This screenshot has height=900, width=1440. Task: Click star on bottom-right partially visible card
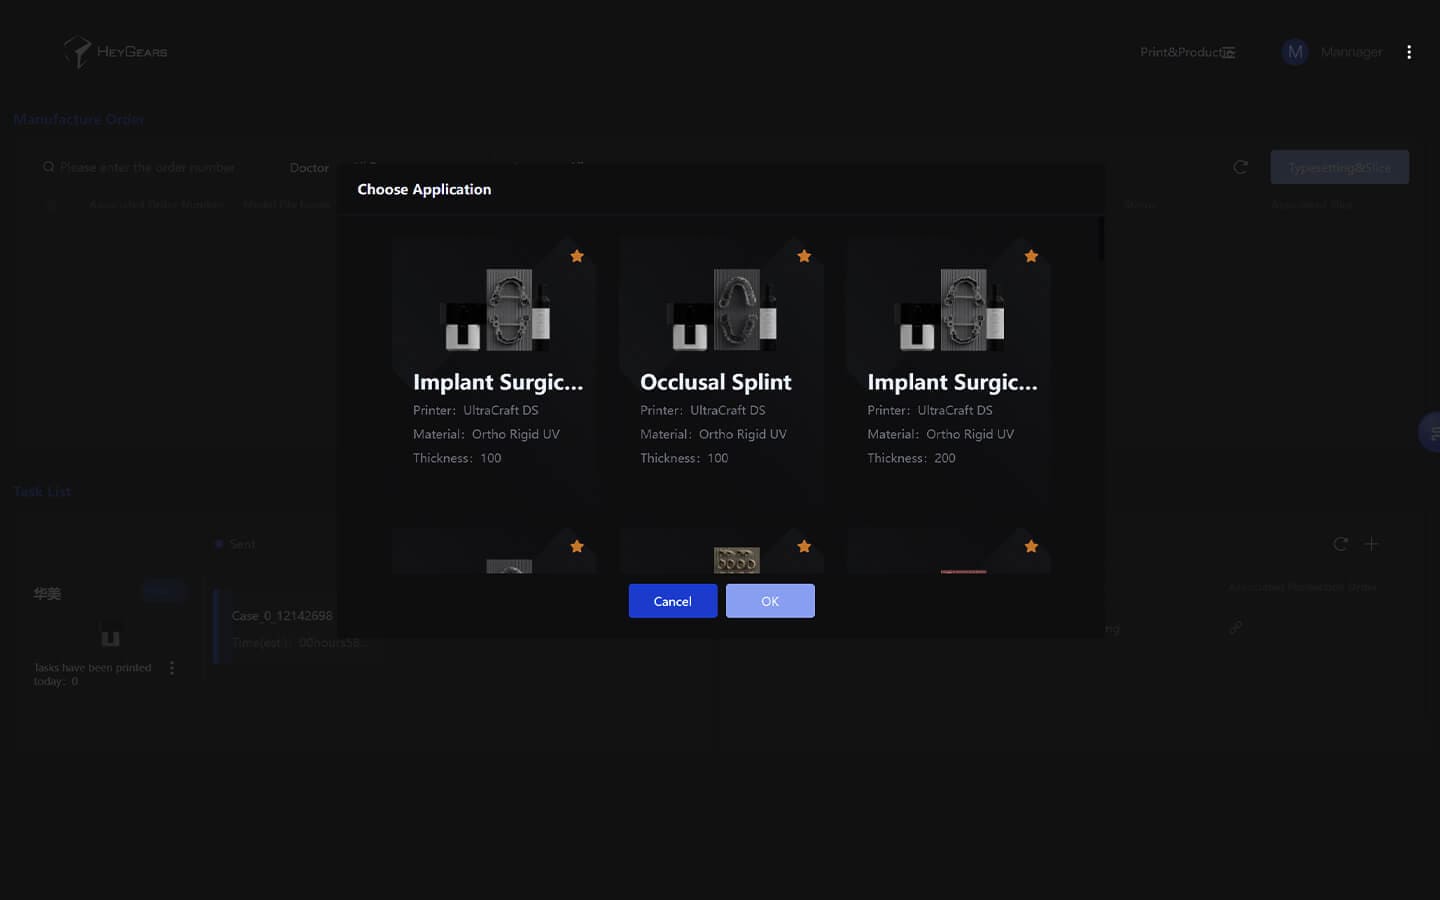coord(1031,546)
